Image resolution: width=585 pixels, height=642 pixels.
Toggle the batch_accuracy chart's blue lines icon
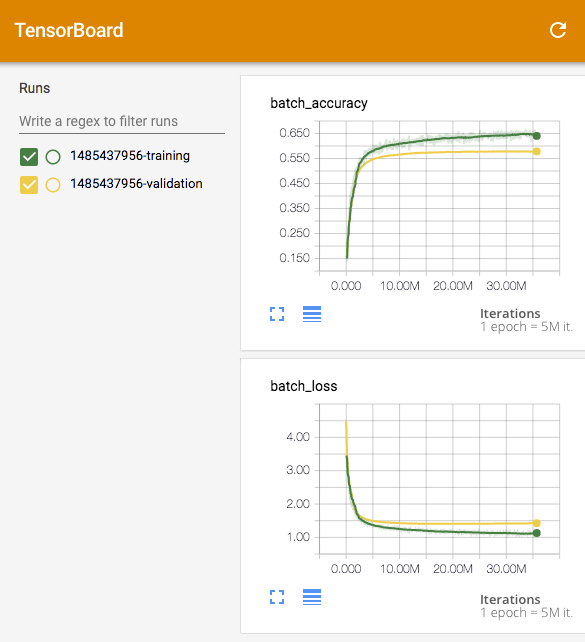click(x=312, y=314)
